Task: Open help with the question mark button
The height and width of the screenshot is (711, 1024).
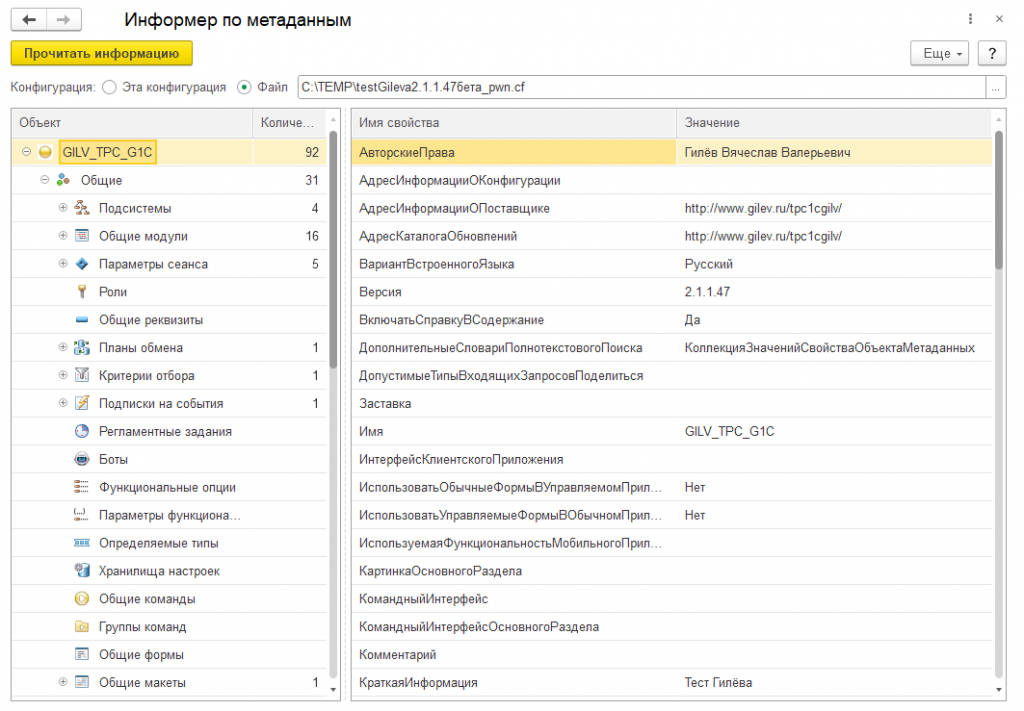Action: 990,53
